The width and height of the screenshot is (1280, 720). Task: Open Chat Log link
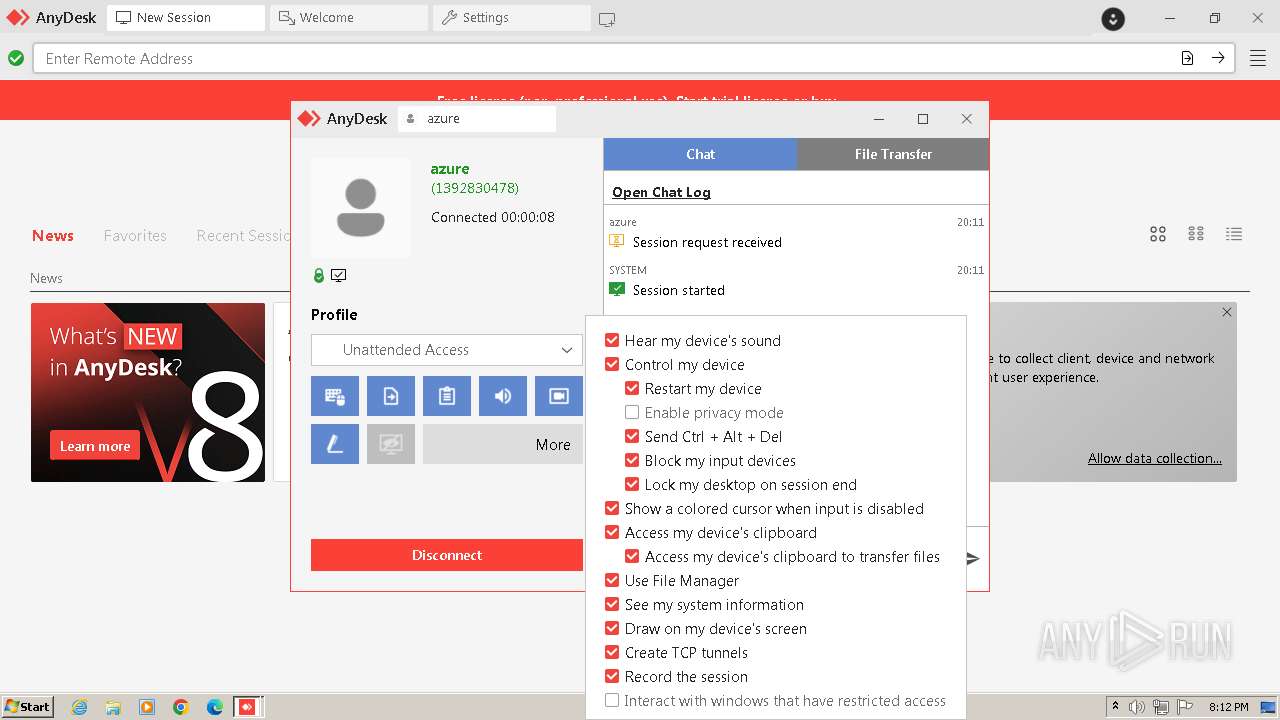(661, 192)
